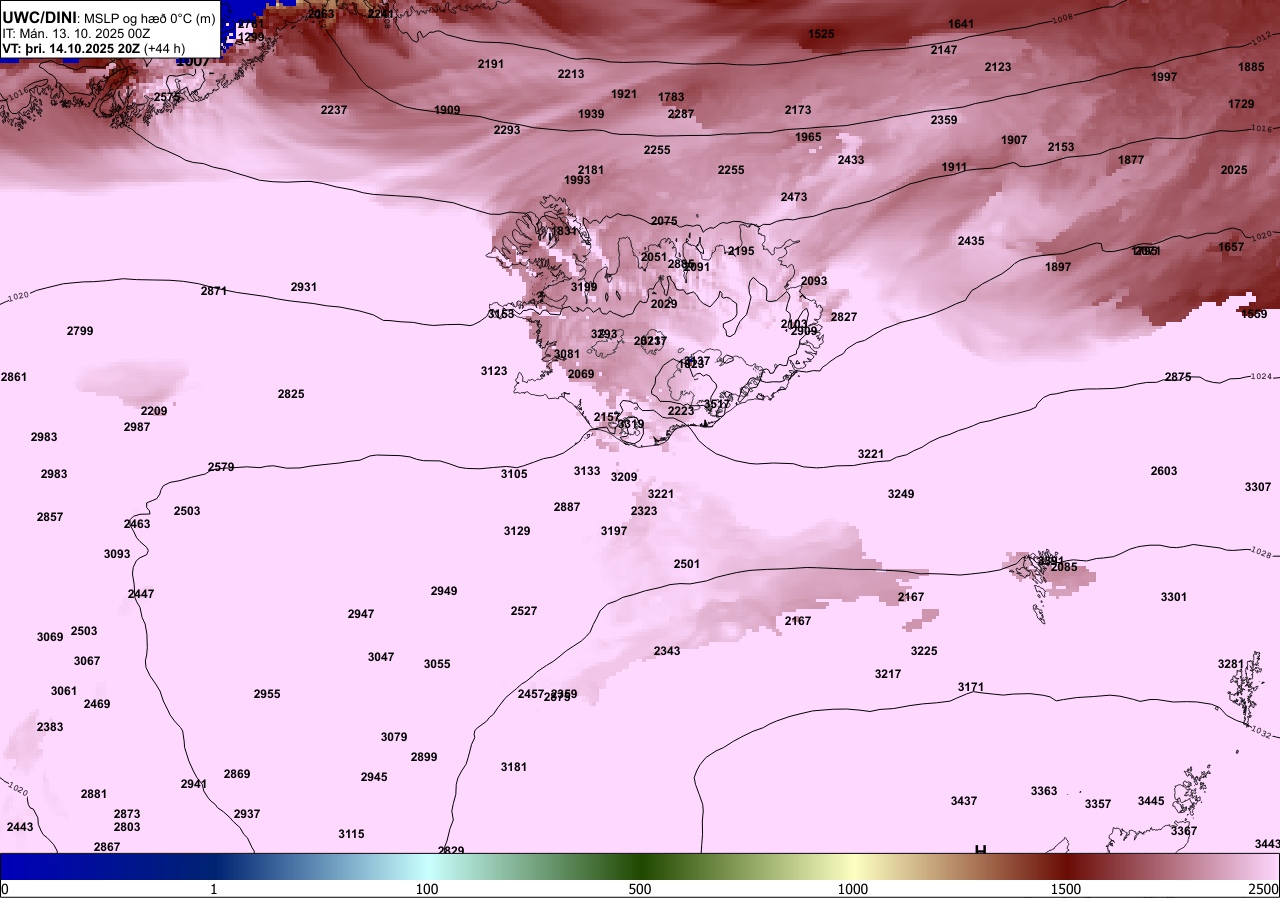This screenshot has height=898, width=1280.
Task: Click the height value 2825
Action: point(291,394)
